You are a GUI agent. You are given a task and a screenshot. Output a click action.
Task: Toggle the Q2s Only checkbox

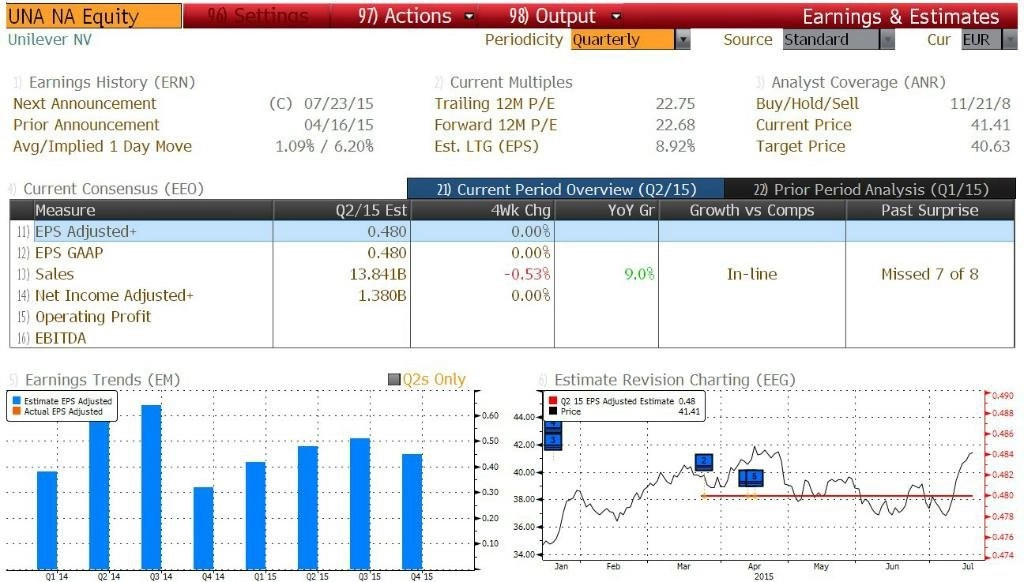(394, 380)
